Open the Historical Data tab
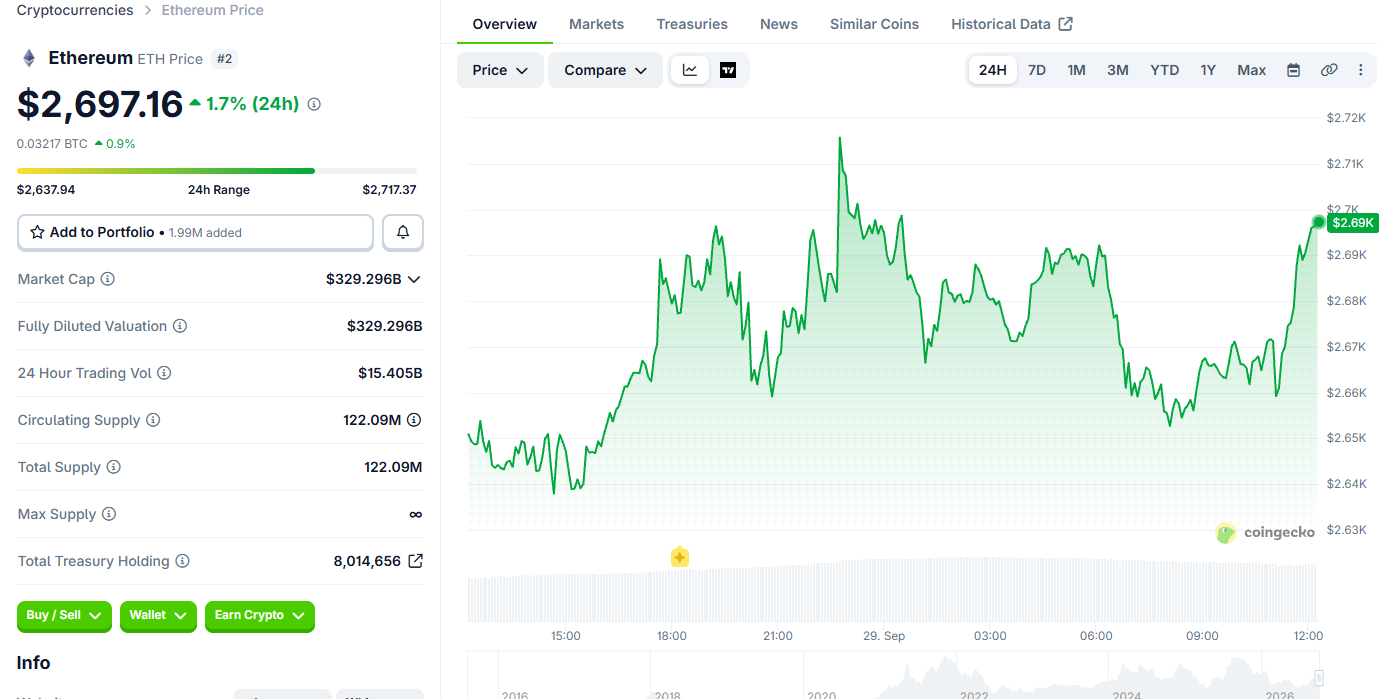 [1011, 24]
